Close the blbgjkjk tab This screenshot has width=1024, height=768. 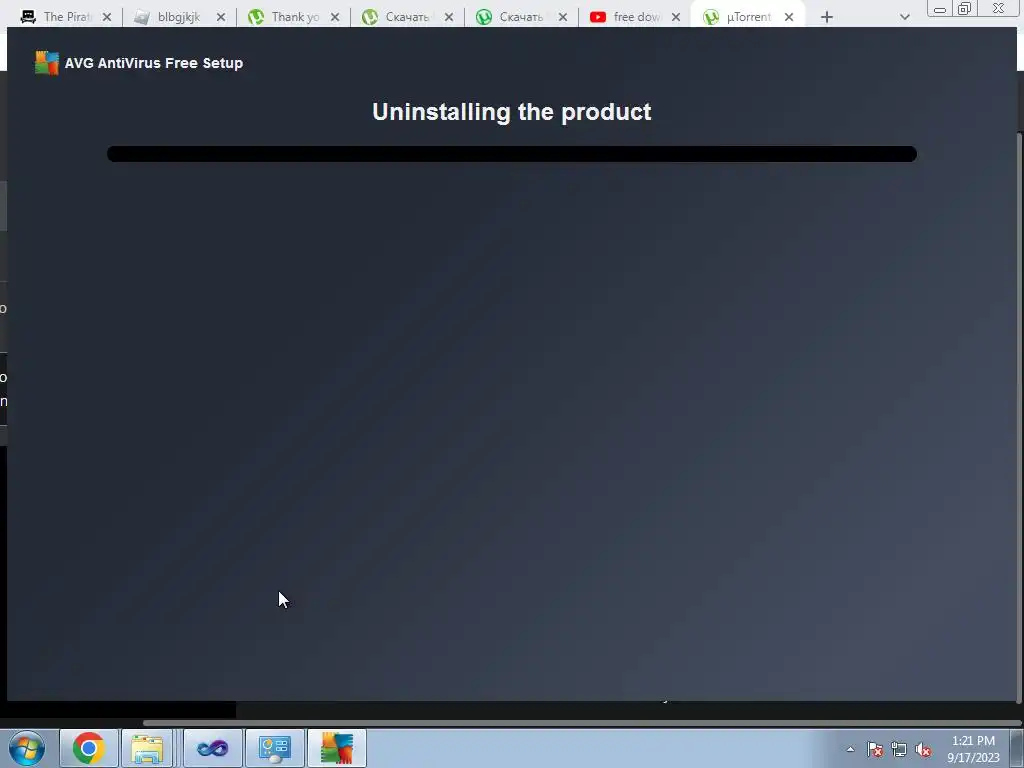[221, 17]
